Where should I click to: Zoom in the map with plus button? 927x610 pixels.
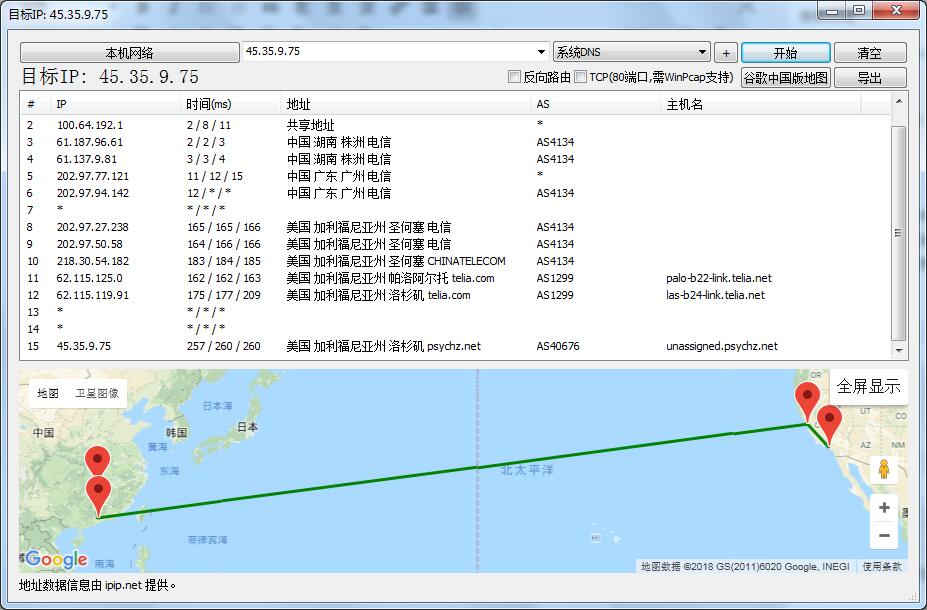(x=884, y=508)
